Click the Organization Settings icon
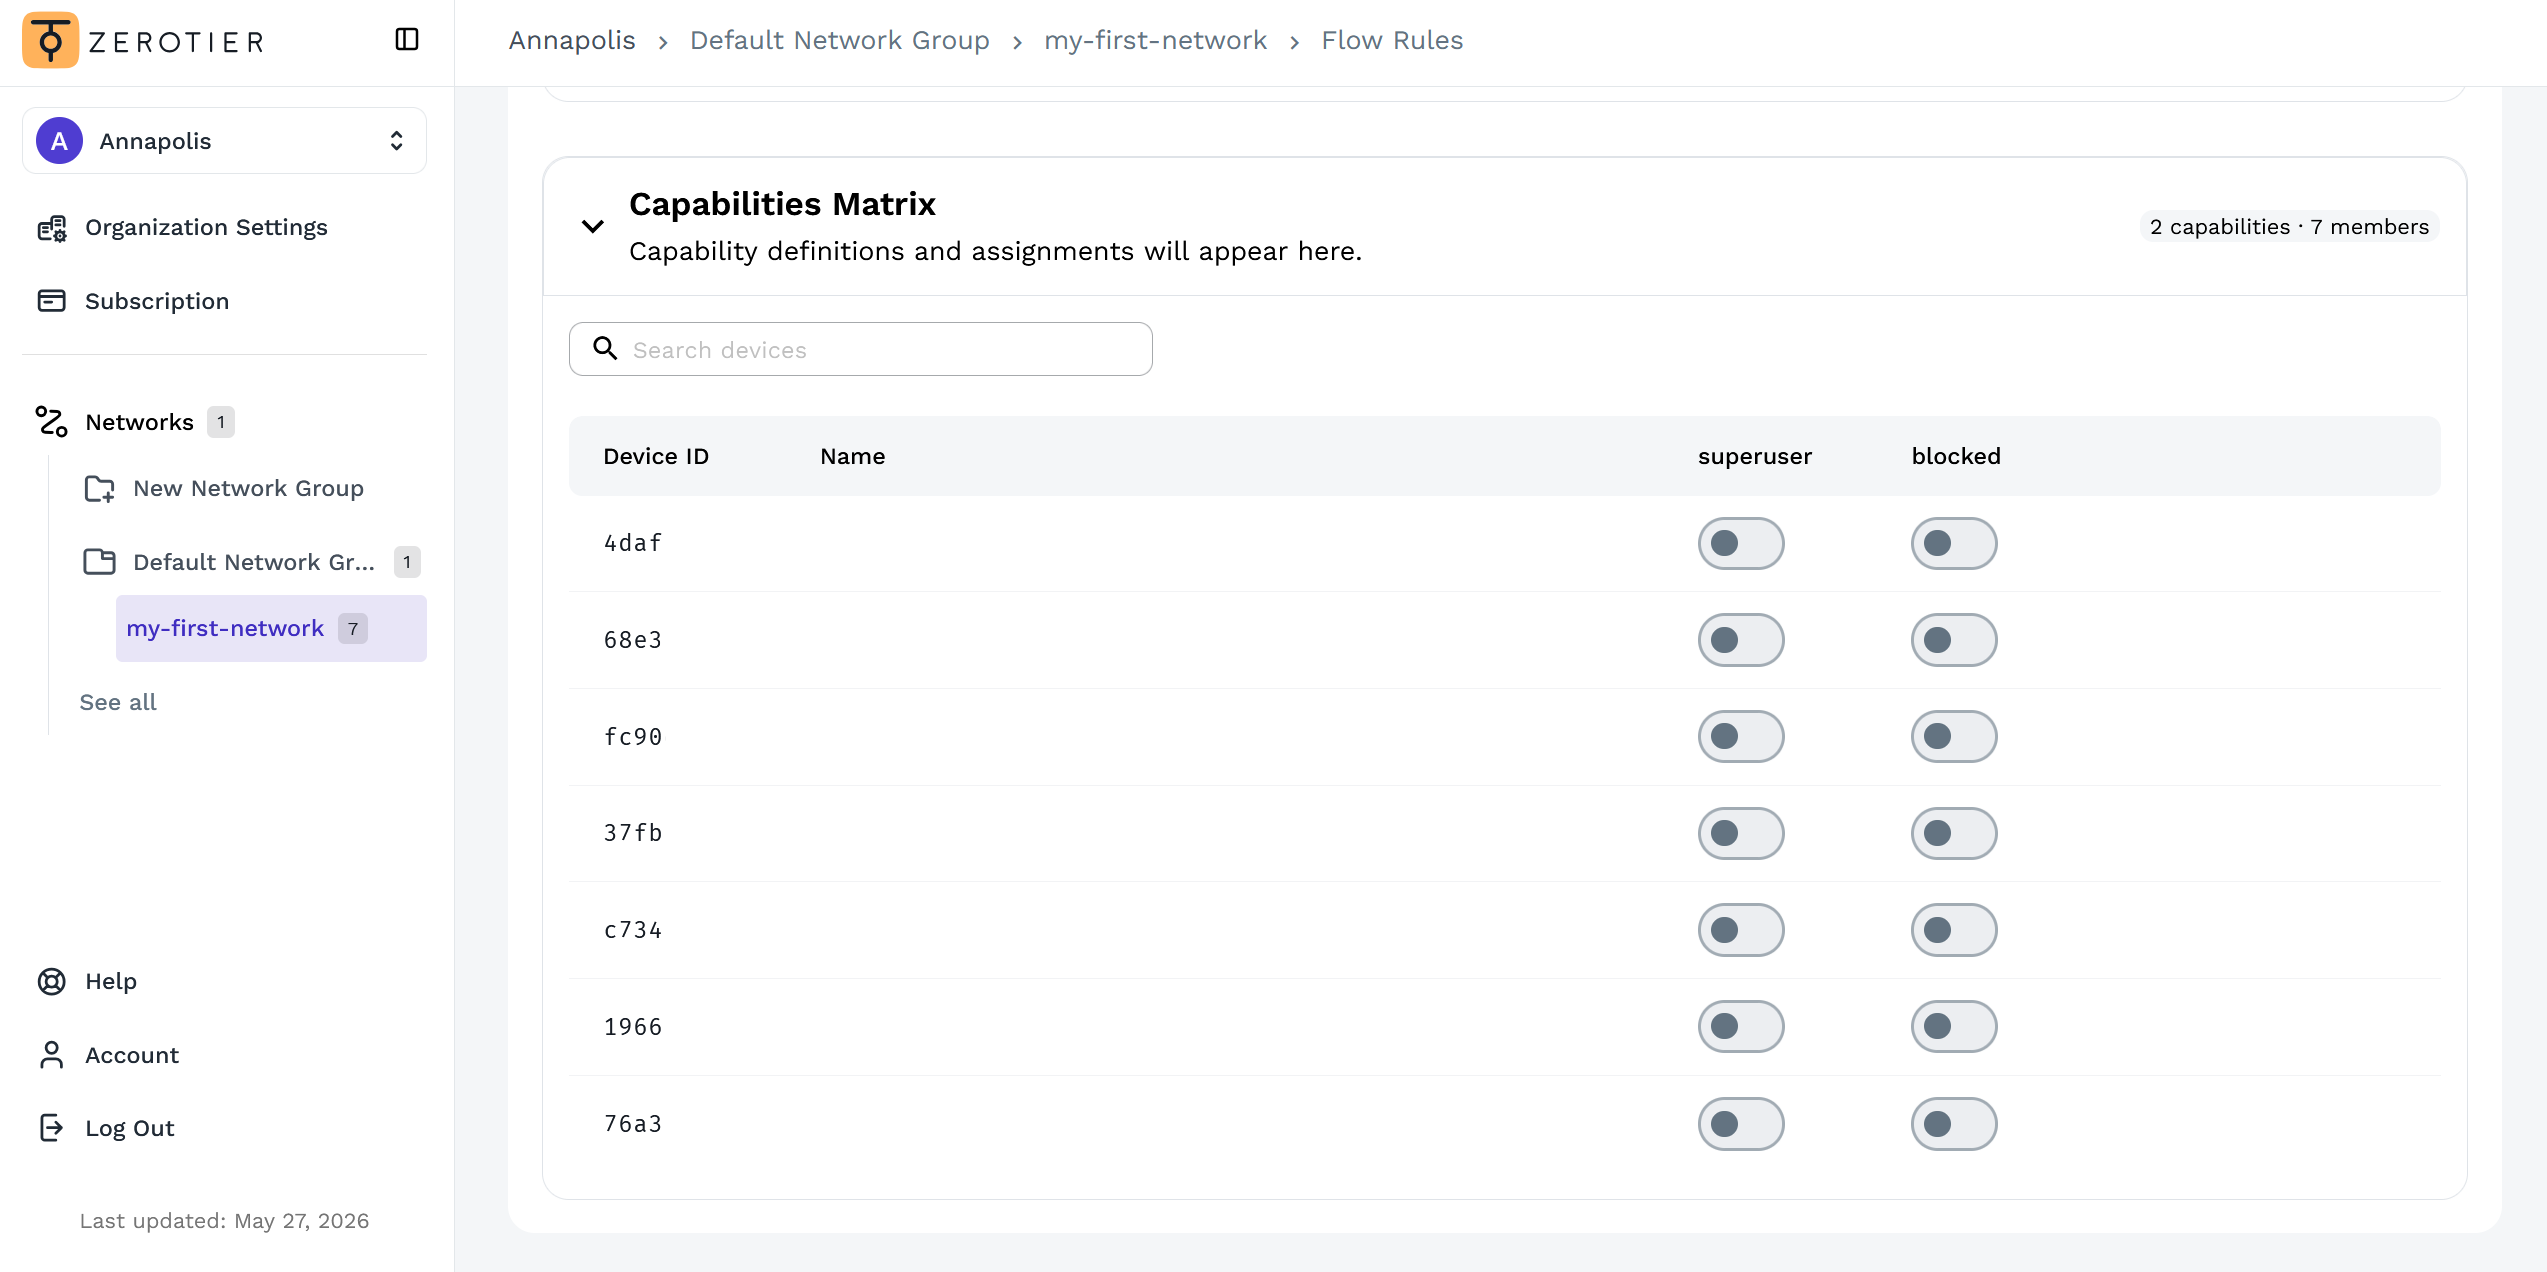This screenshot has height=1272, width=2547. pyautogui.click(x=52, y=228)
